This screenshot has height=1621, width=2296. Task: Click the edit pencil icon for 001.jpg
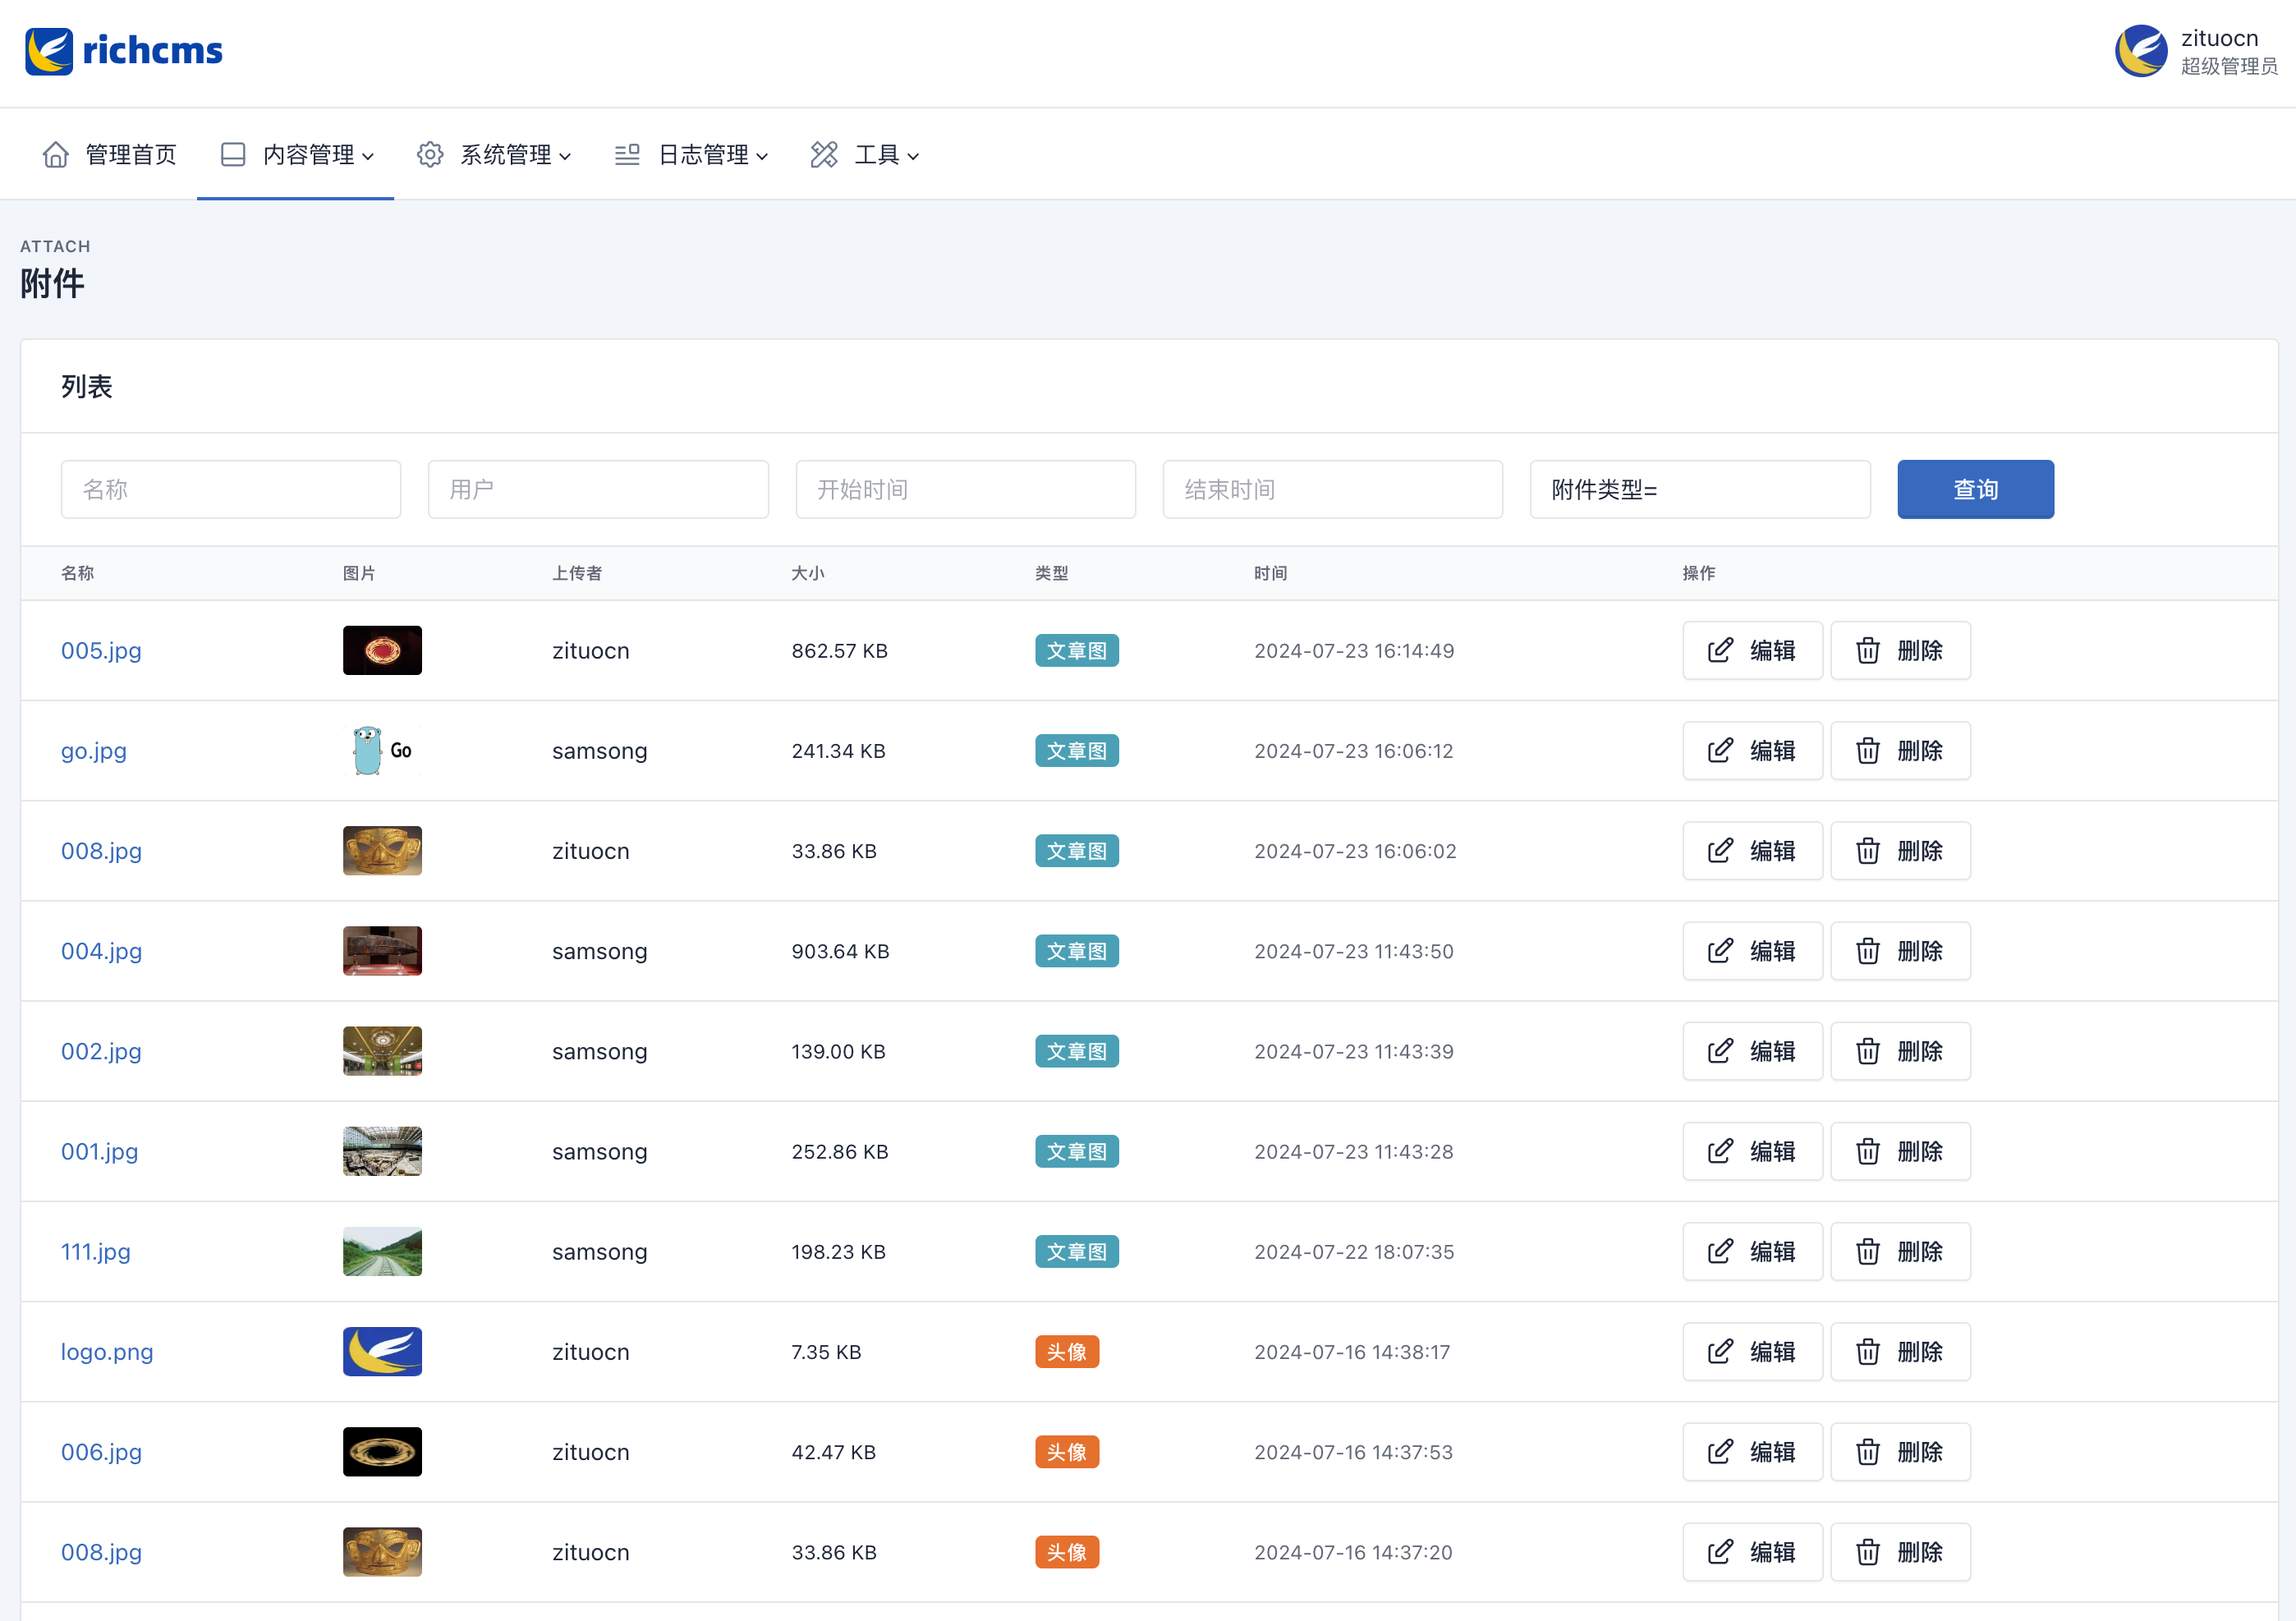1720,1151
